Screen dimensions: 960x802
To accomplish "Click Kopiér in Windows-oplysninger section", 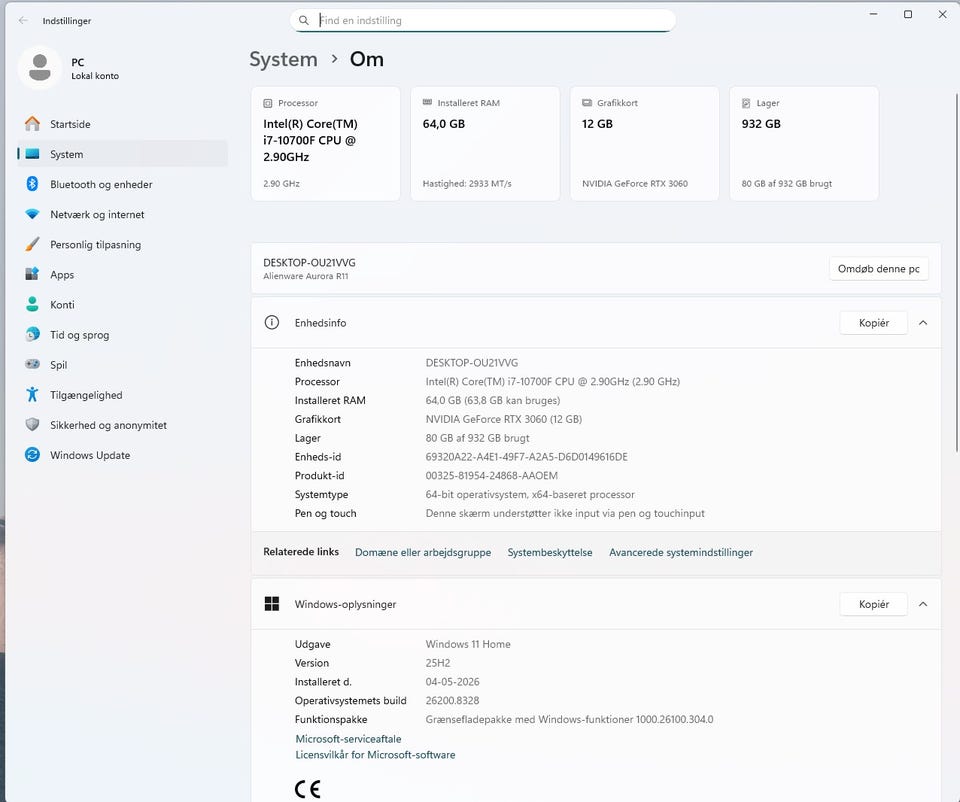I will coord(874,604).
